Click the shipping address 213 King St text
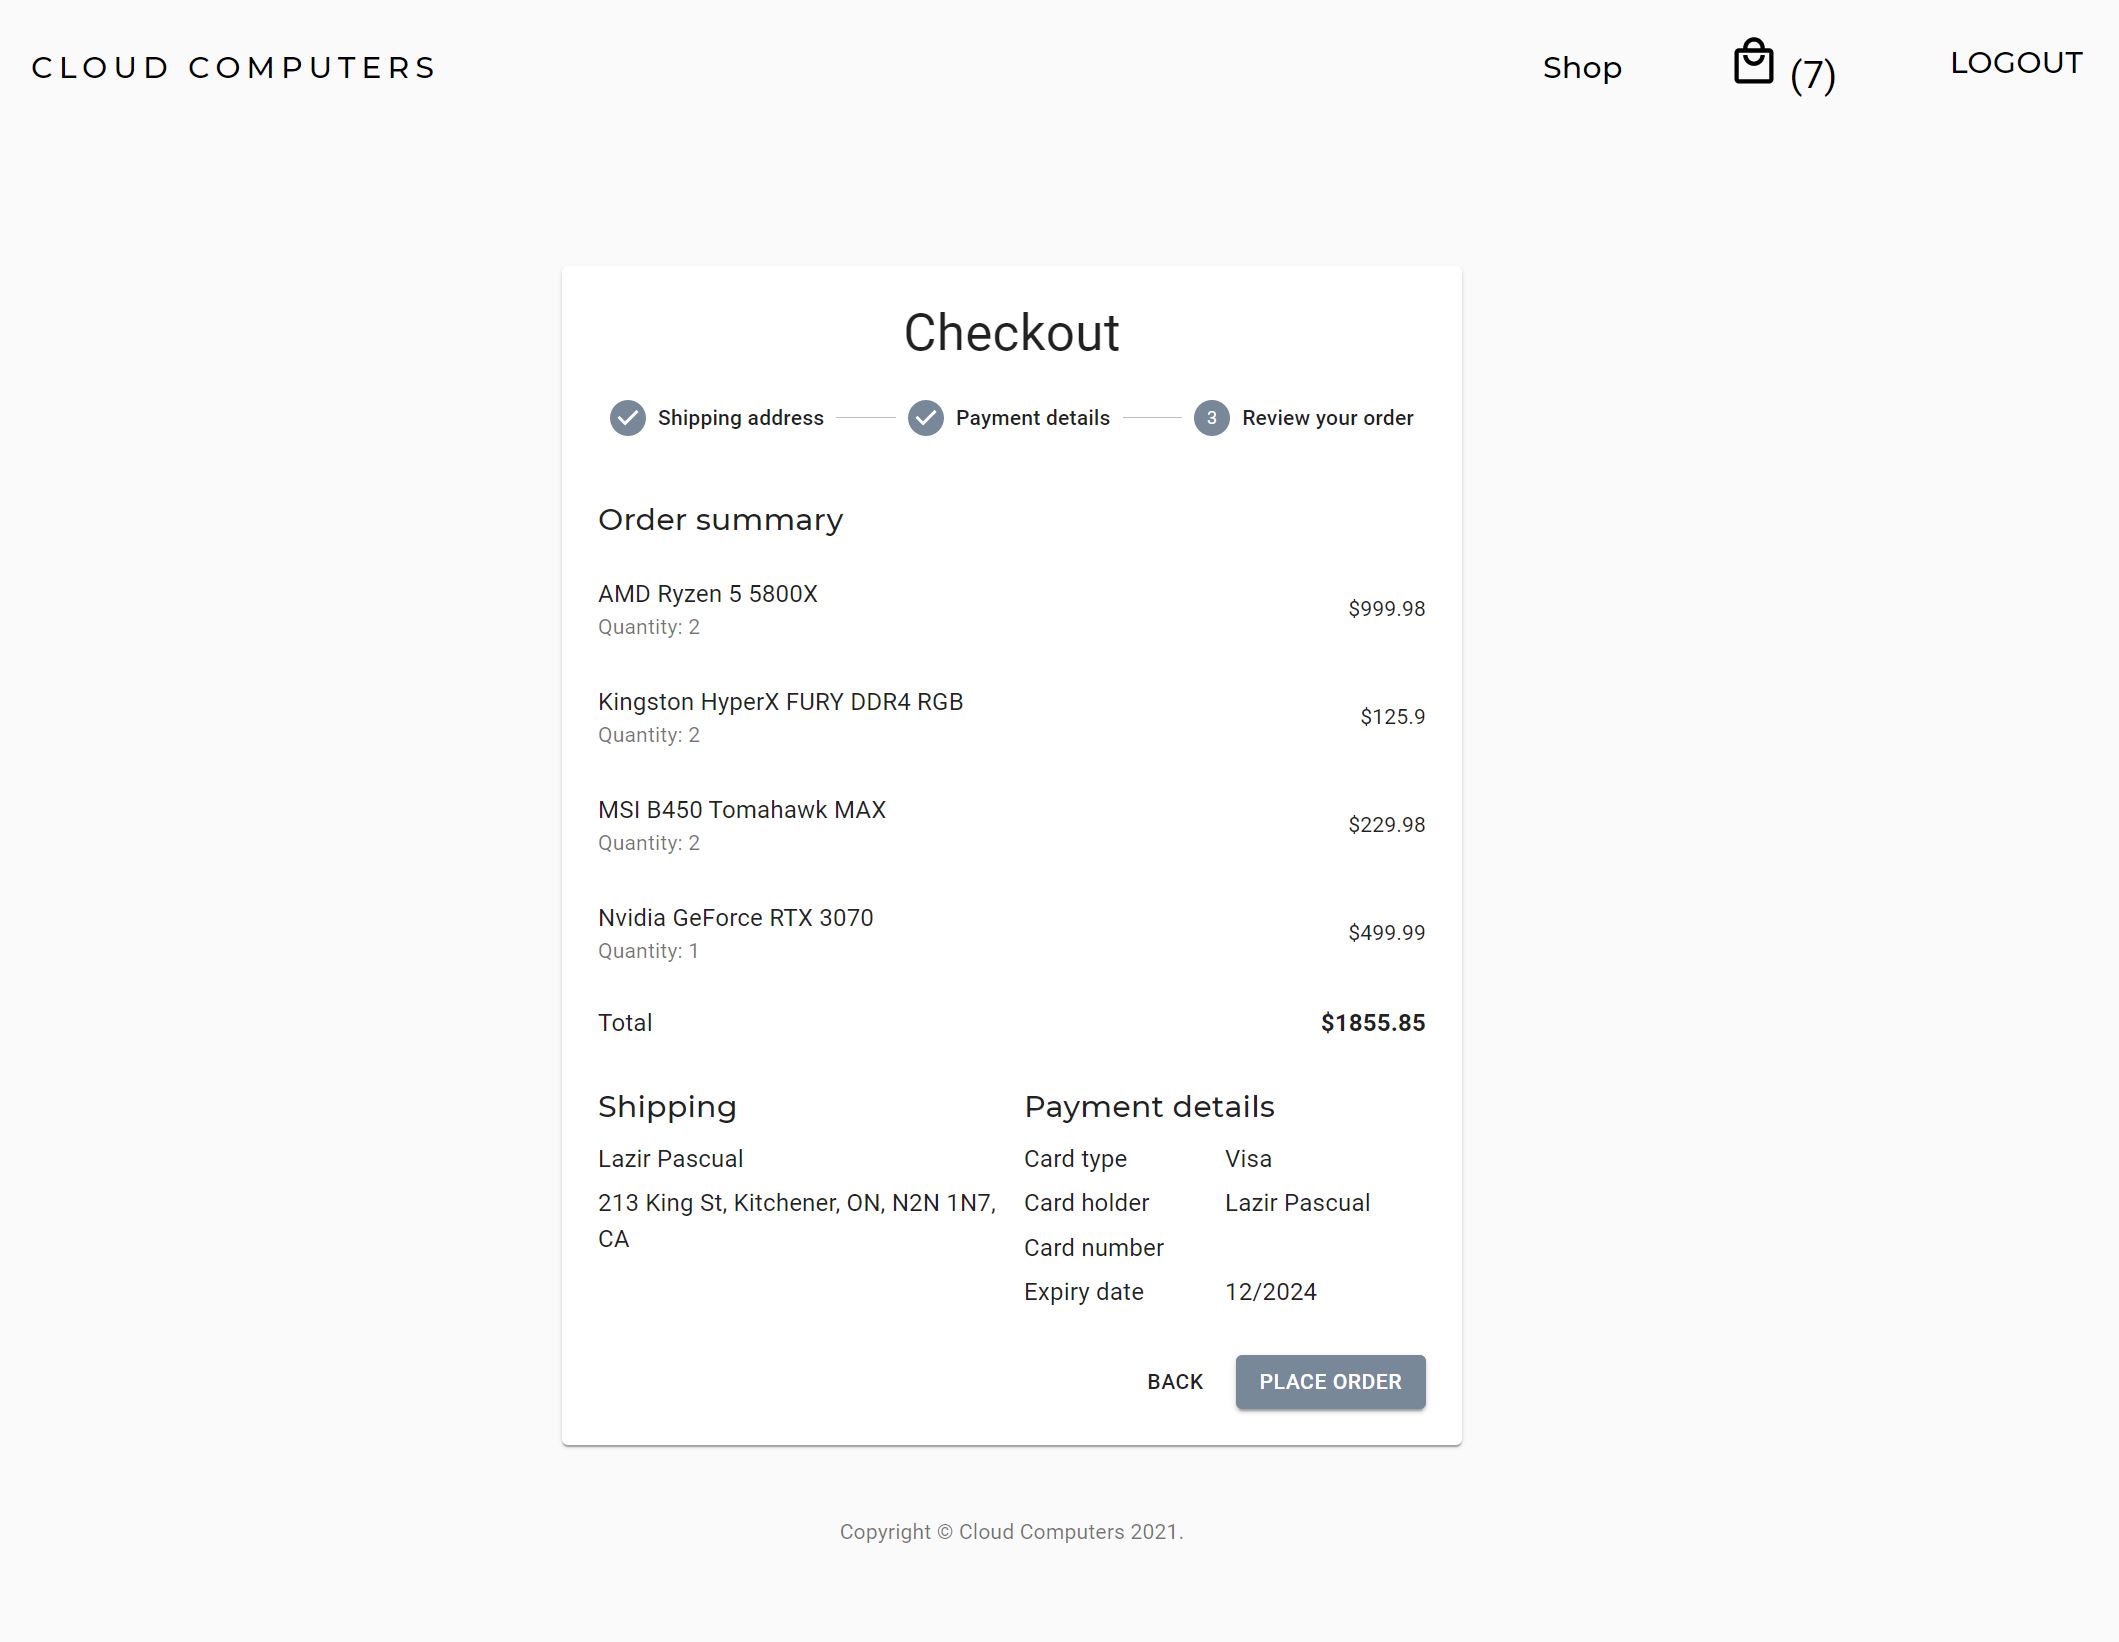 pyautogui.click(x=796, y=1203)
